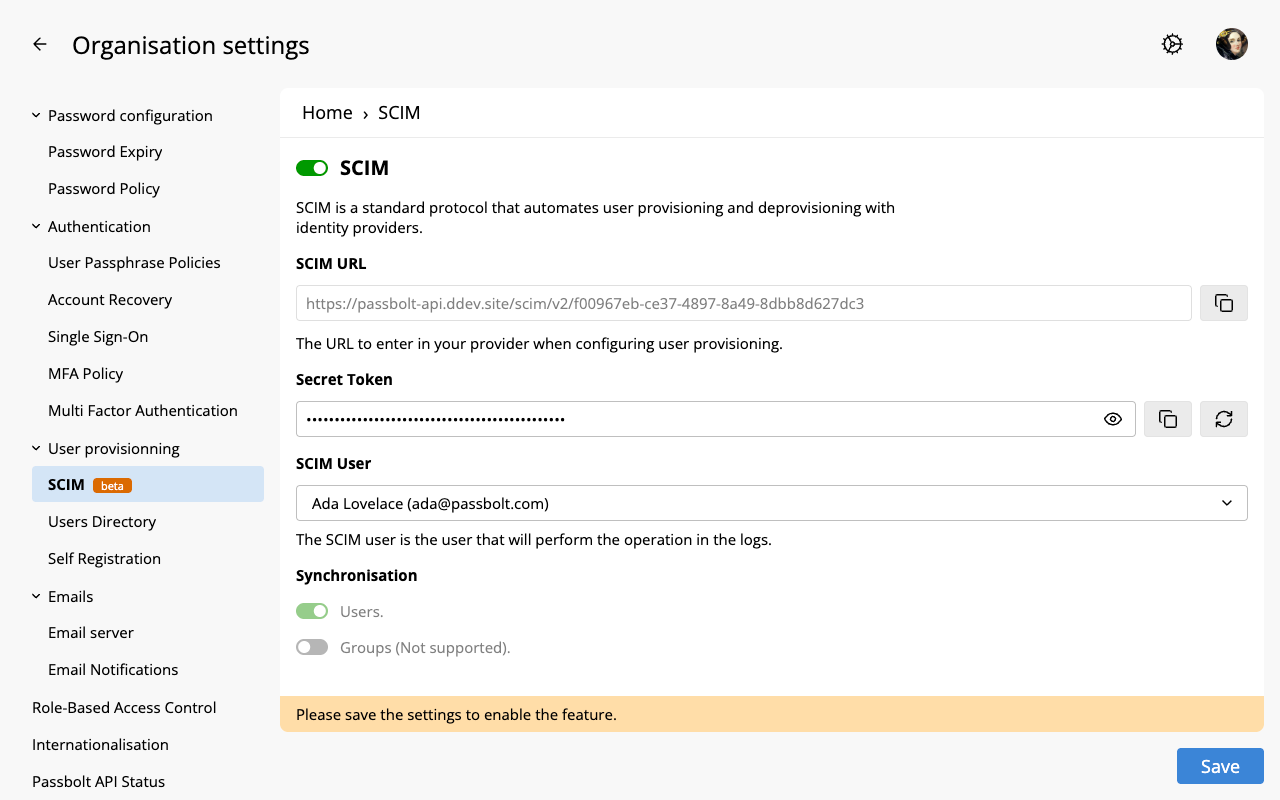
Task: Open the settings gear icon
Action: pos(1172,45)
